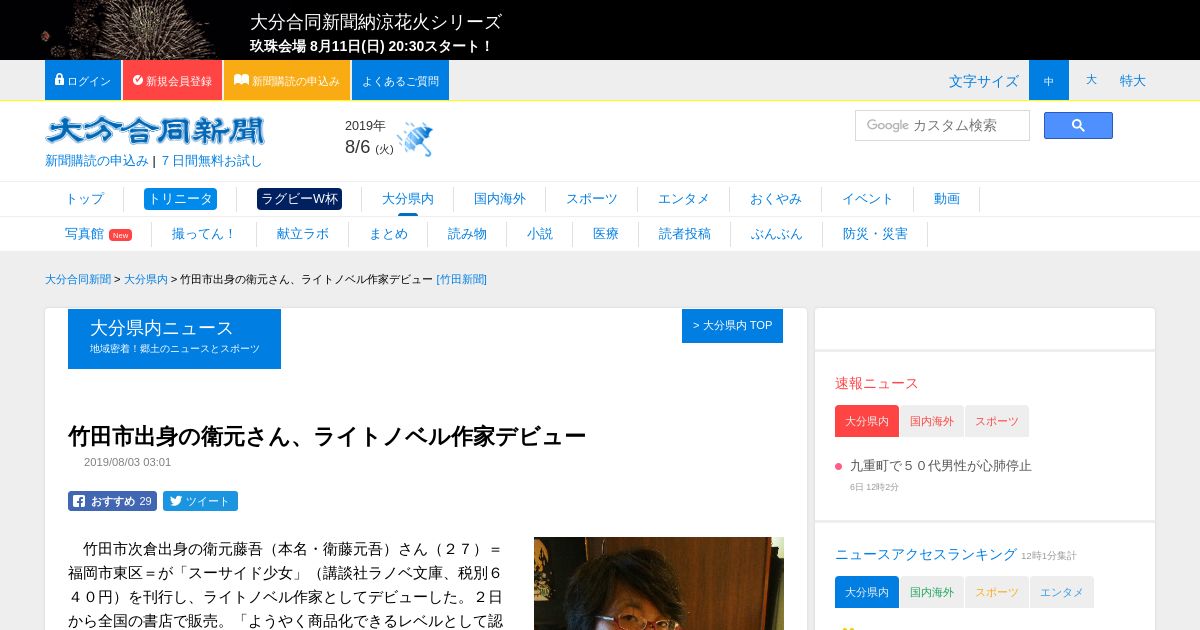Set text size to 中

point(1049,80)
